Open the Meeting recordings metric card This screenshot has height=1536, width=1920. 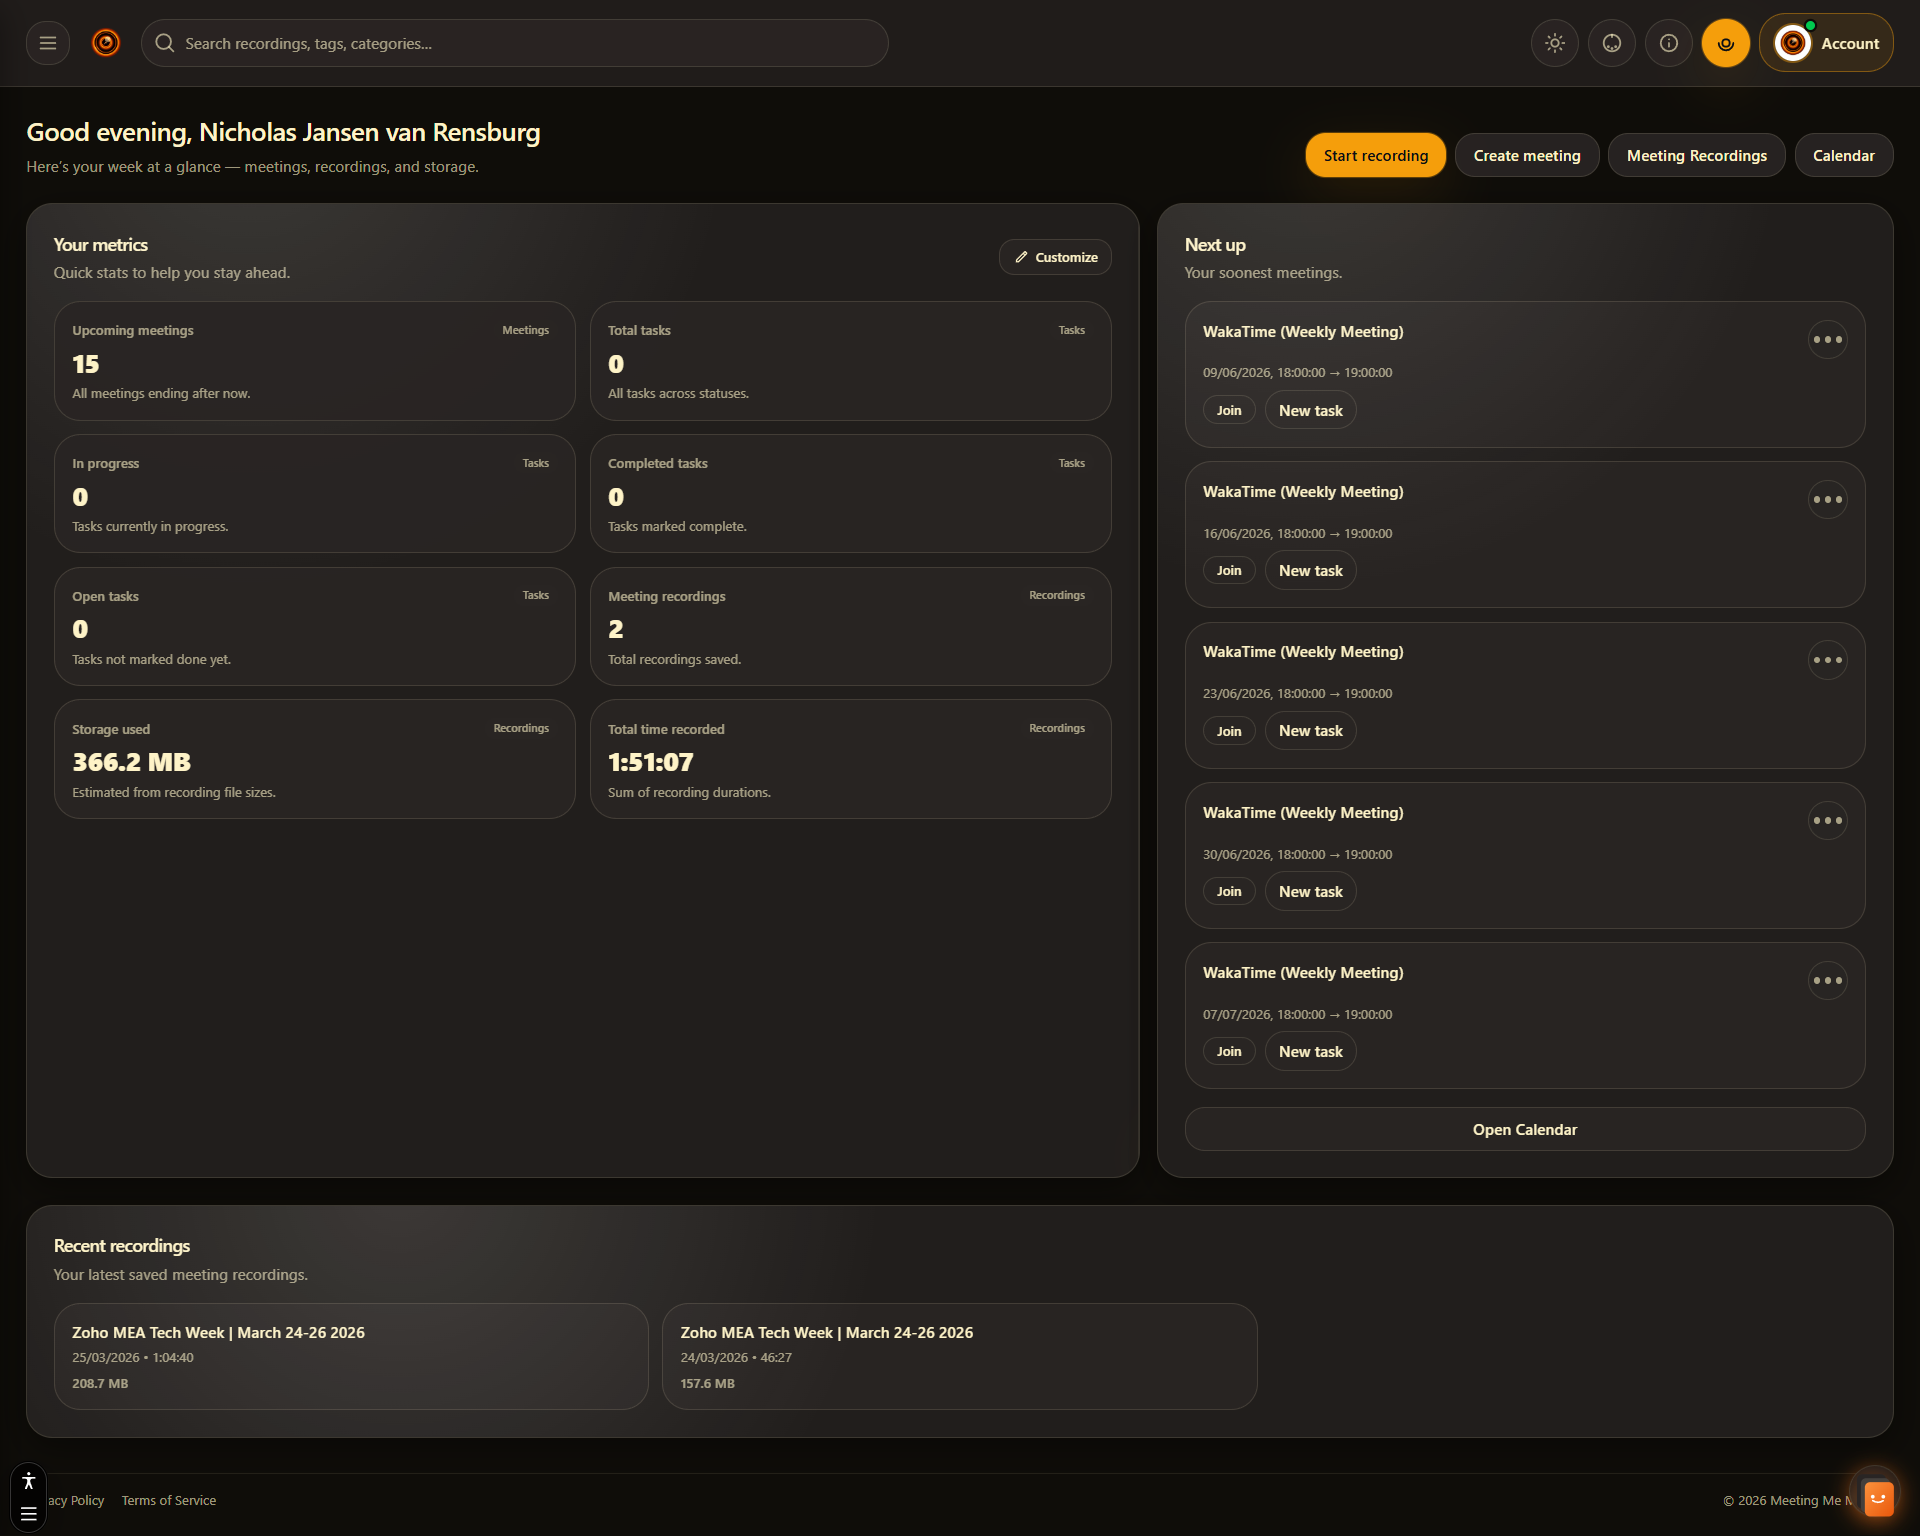(x=850, y=626)
